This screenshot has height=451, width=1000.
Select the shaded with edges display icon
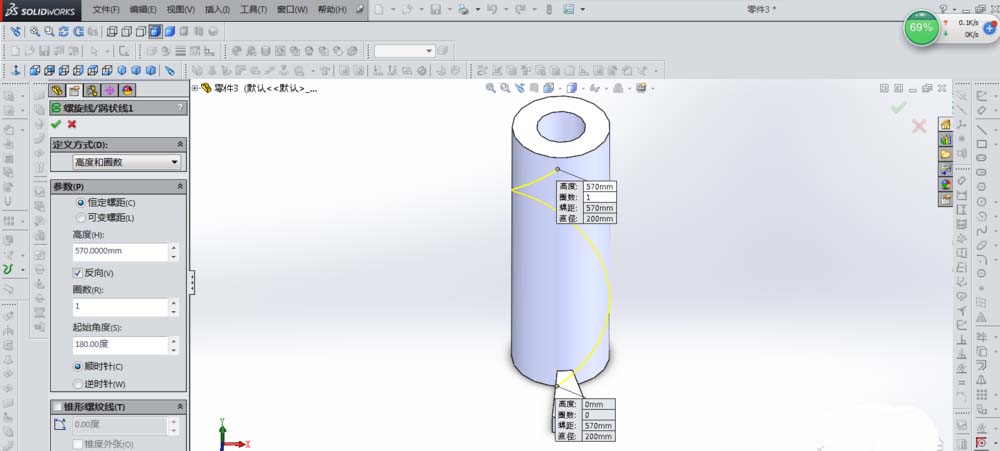(x=155, y=31)
